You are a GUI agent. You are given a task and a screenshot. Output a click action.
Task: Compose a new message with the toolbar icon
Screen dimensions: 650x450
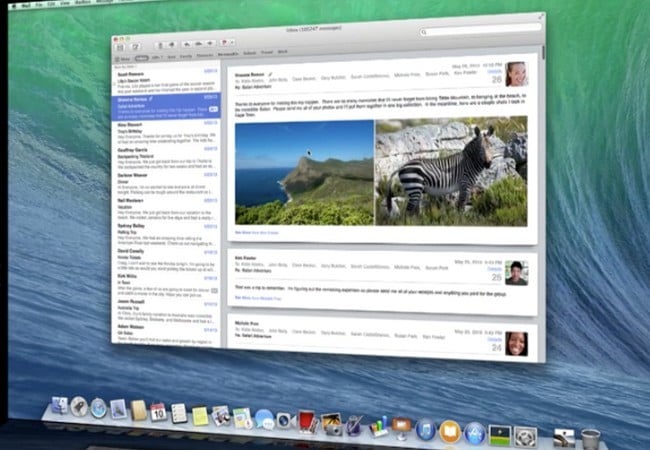point(135,47)
